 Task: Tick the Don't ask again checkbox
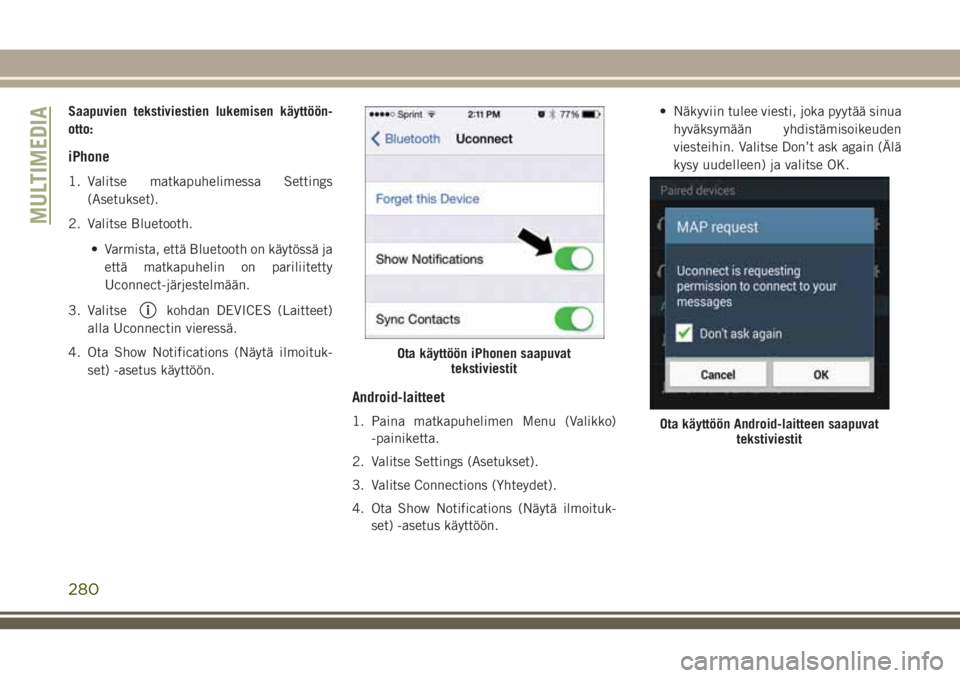click(684, 333)
